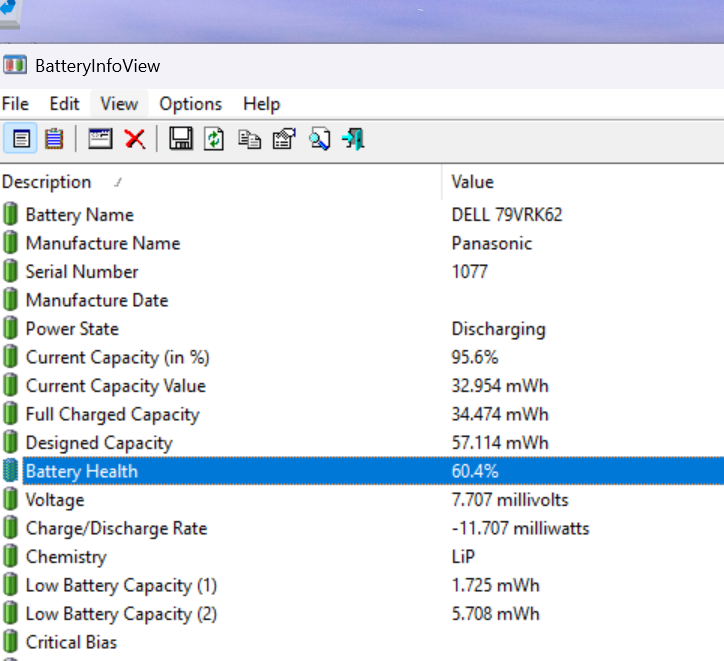Select the Power State row

click(362, 329)
